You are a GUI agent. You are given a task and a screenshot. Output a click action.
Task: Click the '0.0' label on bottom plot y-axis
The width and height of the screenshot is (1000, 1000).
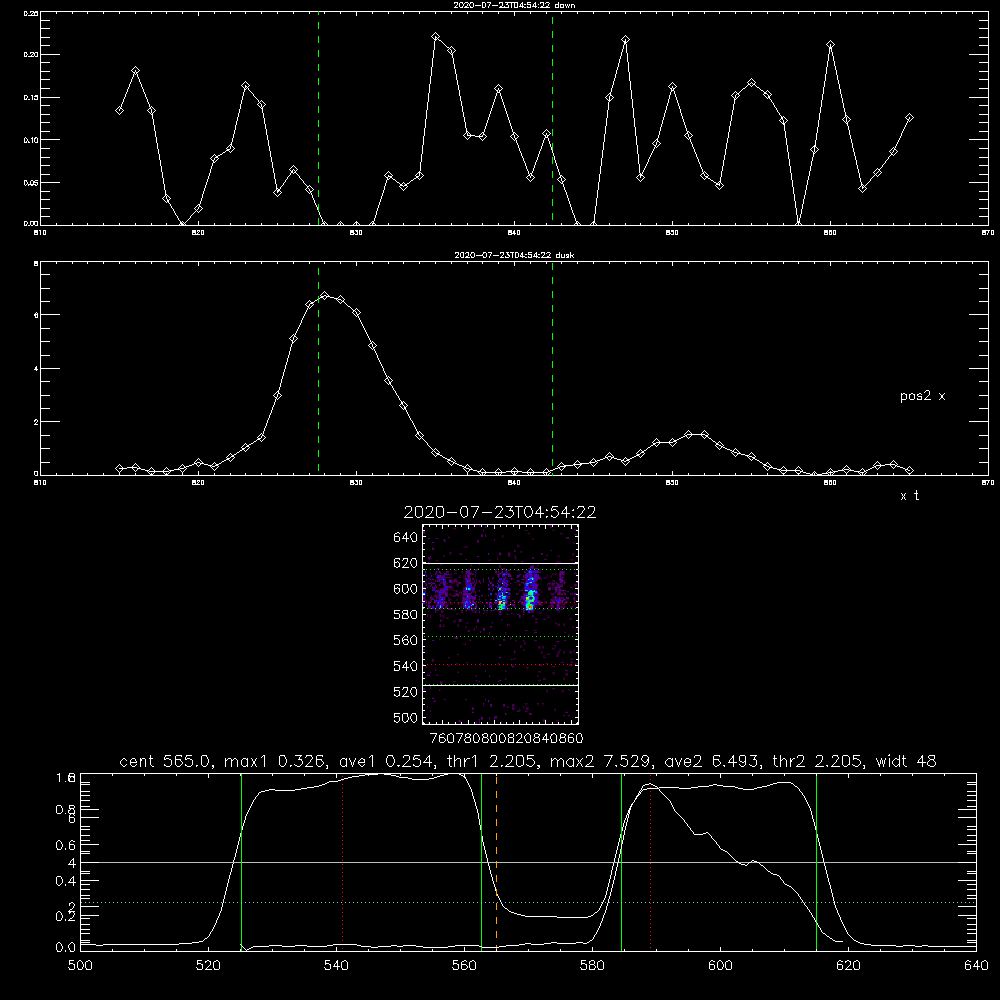point(65,947)
